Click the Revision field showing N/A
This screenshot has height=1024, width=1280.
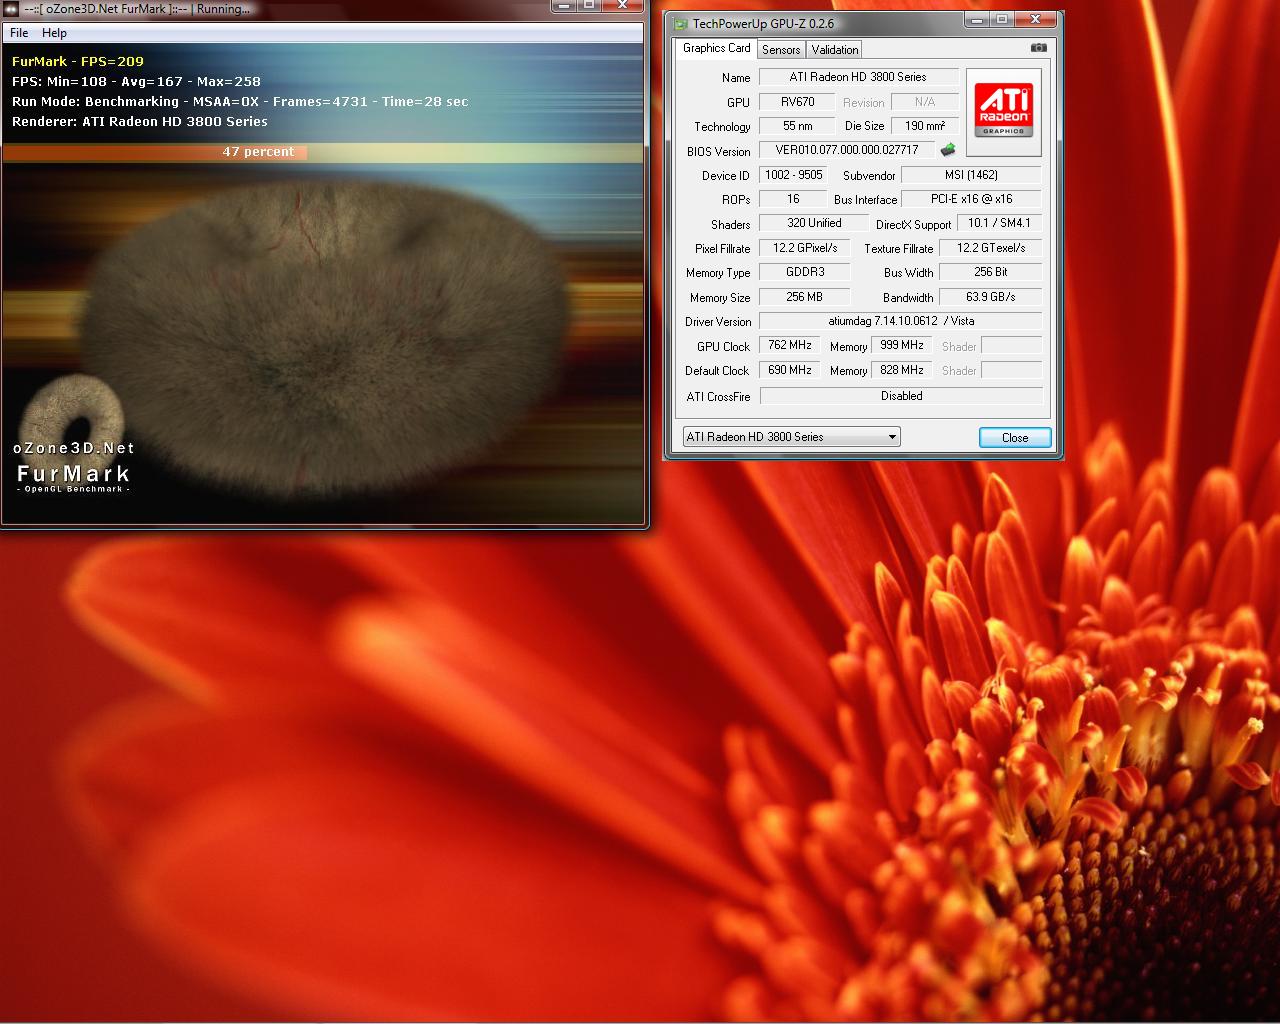pos(925,102)
